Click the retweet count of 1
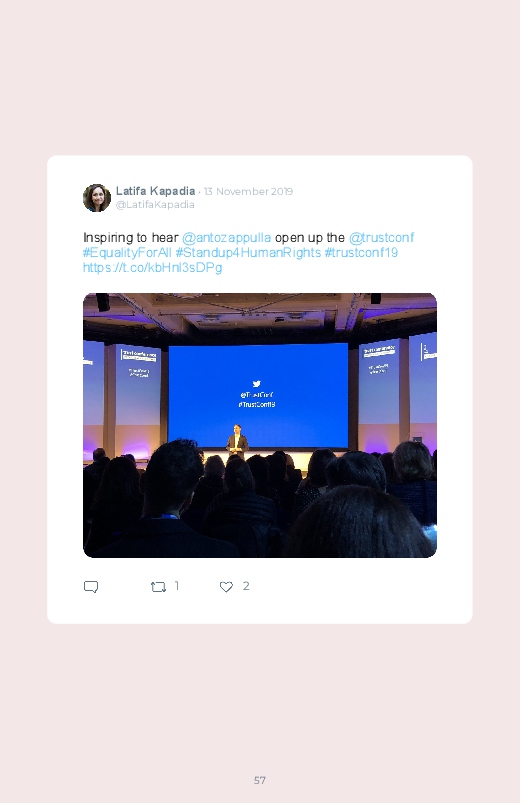Screen dimensions: 520x803 177,586
